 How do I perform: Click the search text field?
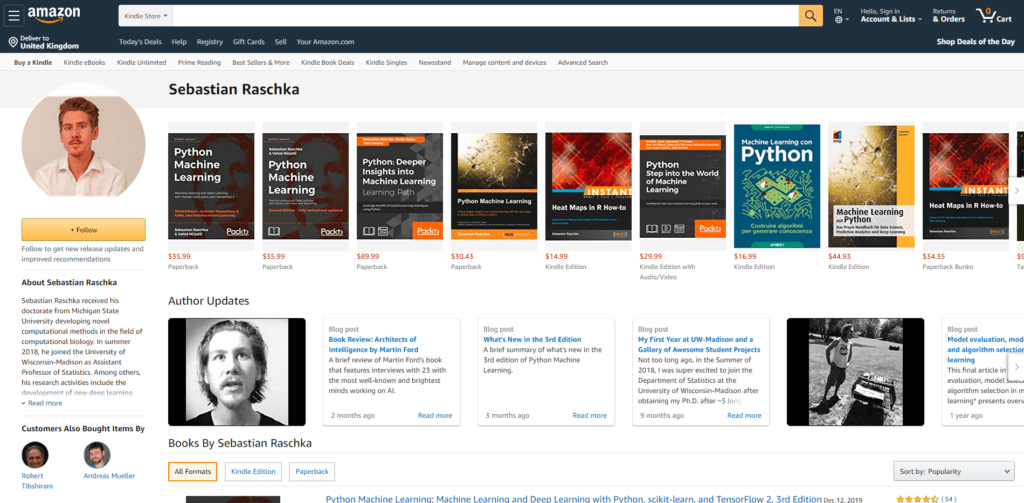coord(485,16)
